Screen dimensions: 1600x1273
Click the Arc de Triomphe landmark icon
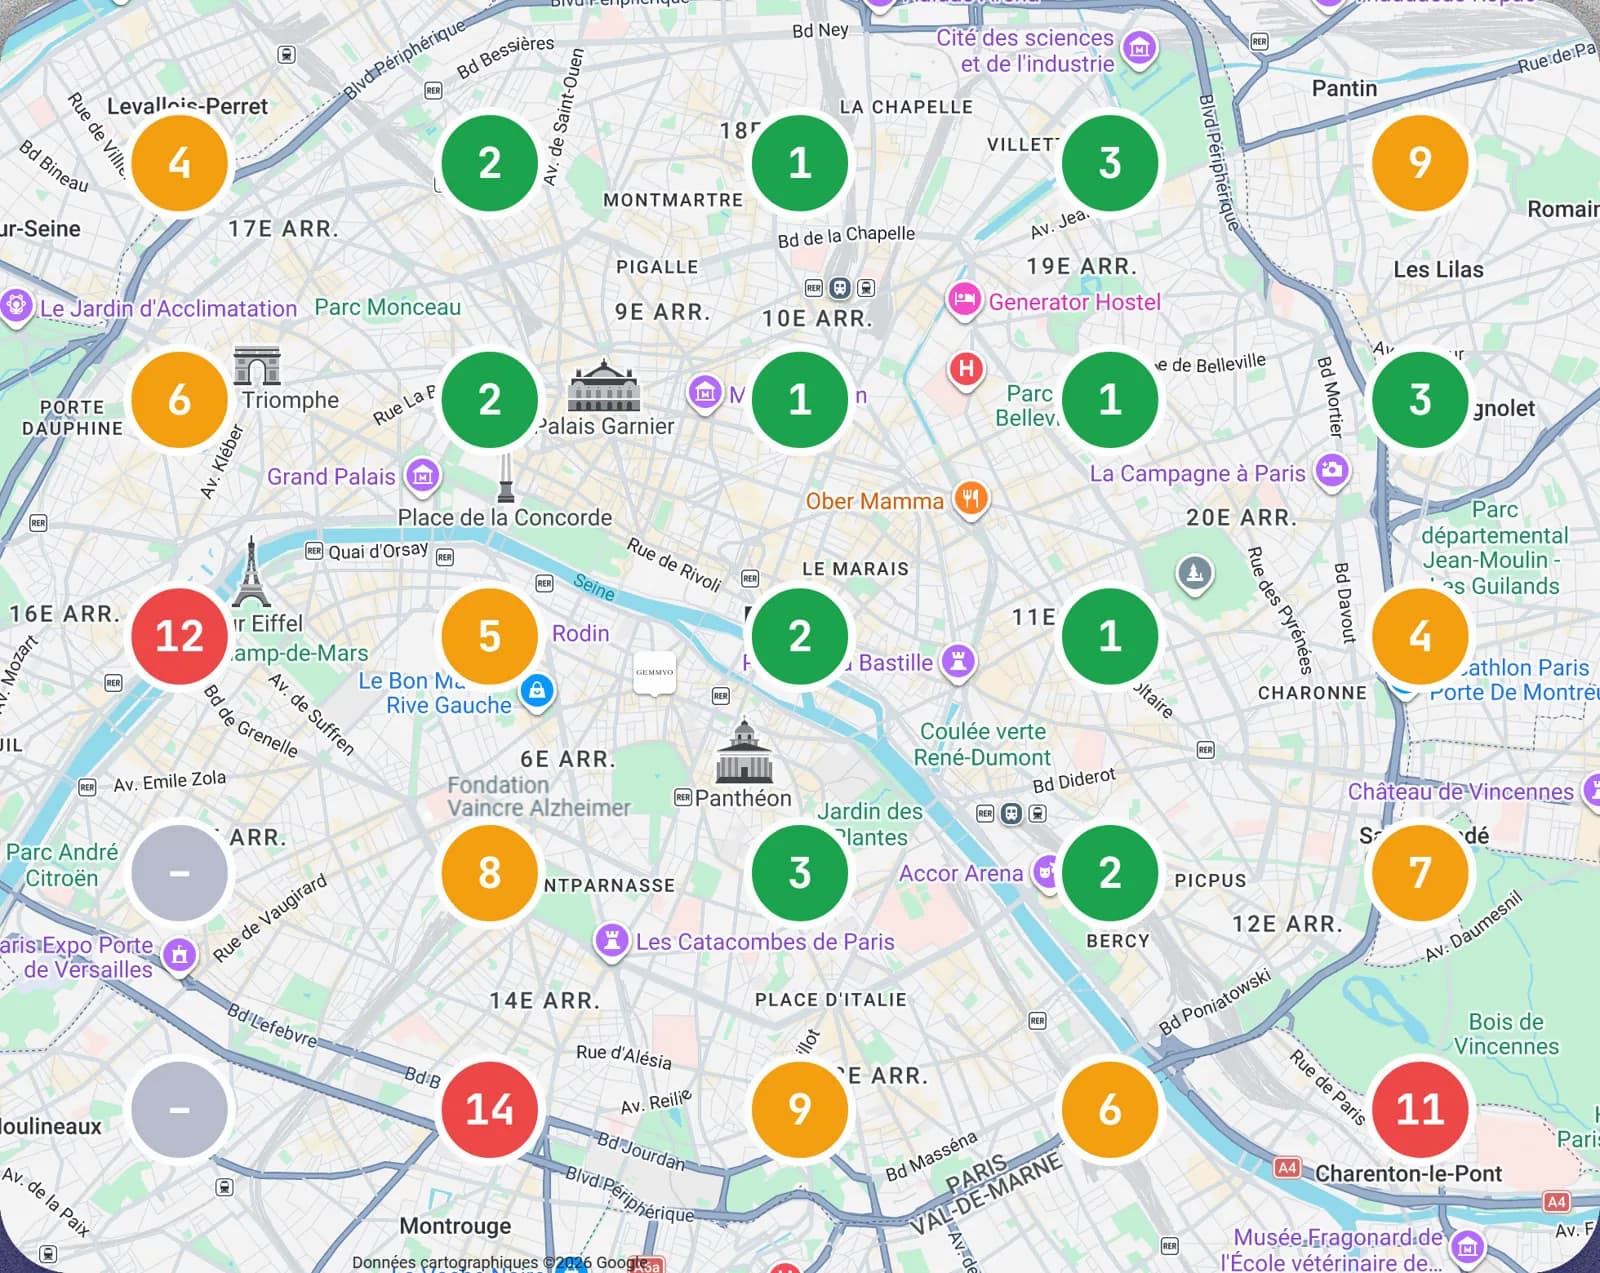pyautogui.click(x=257, y=366)
